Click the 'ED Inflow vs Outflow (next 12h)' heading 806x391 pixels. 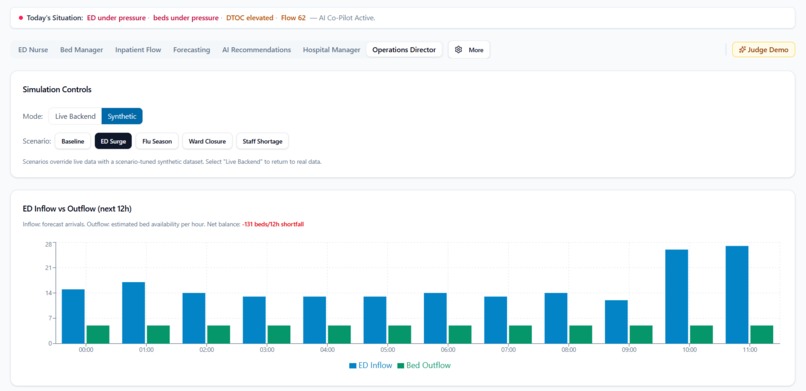click(x=78, y=208)
